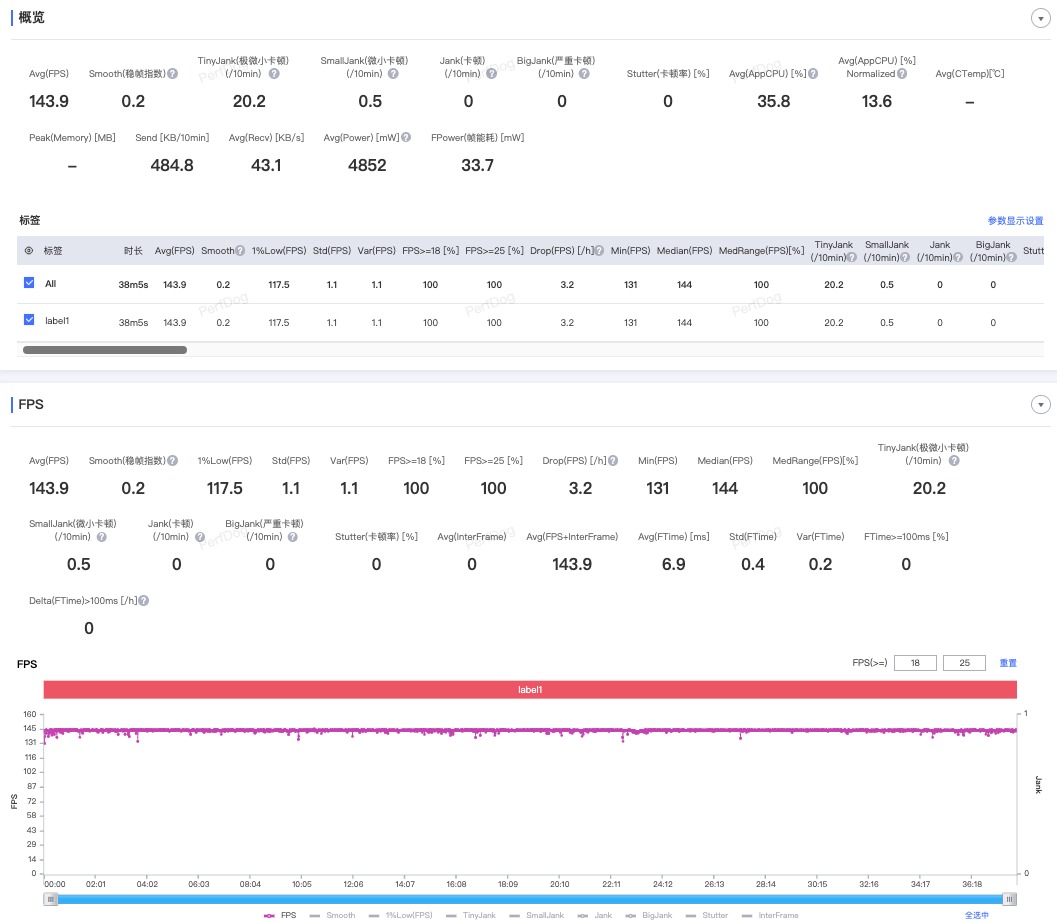Toggle FPS series in chart legend
Image resolution: width=1057 pixels, height=923 pixels.
point(280,916)
